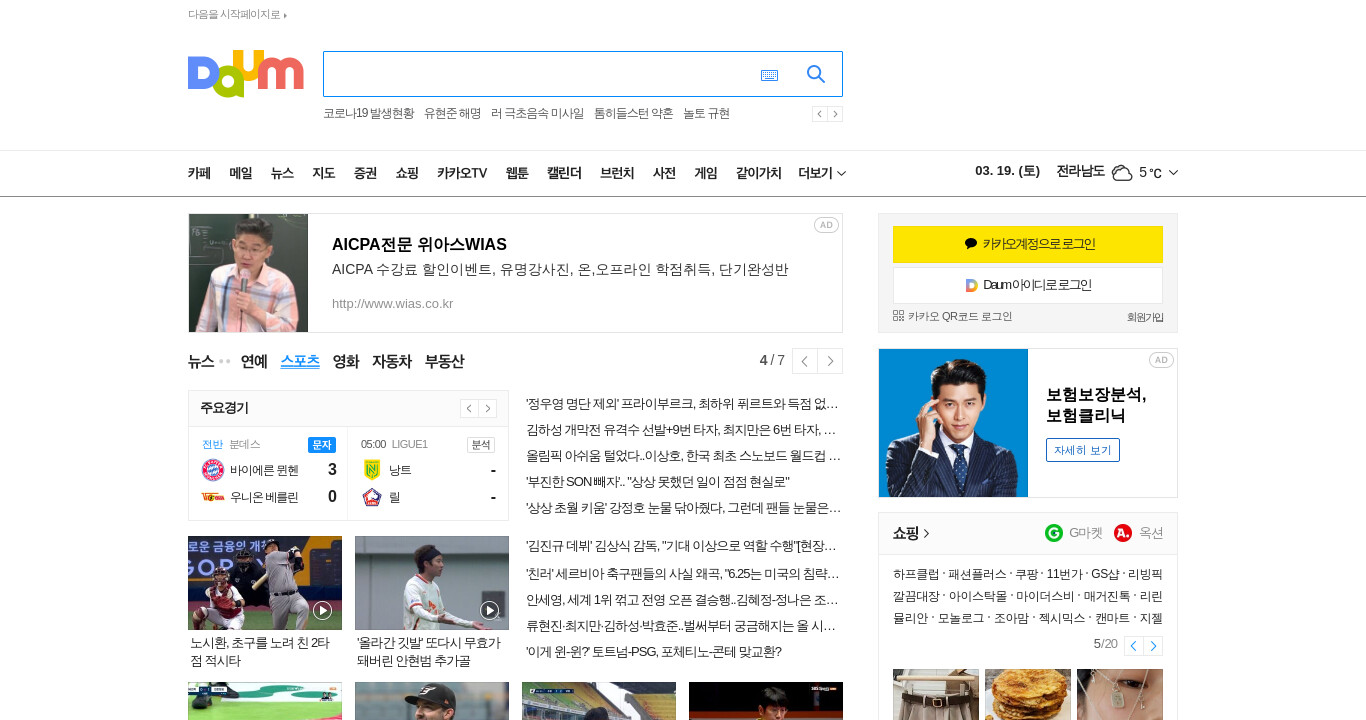Viewport: 1366px width, 720px height.
Task: Switch to the 스포츠 tab
Action: 300,361
